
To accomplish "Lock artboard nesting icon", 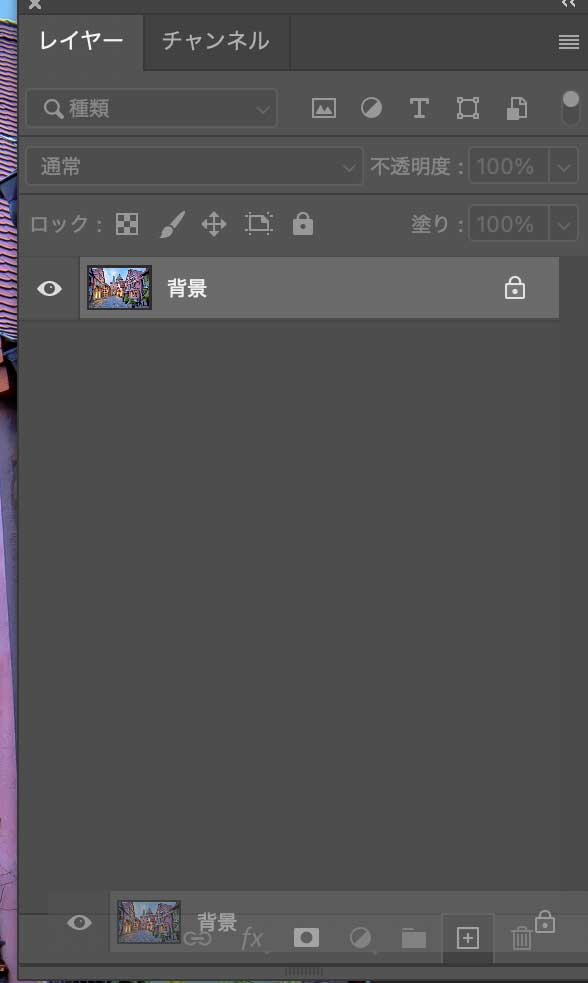I will click(x=258, y=224).
